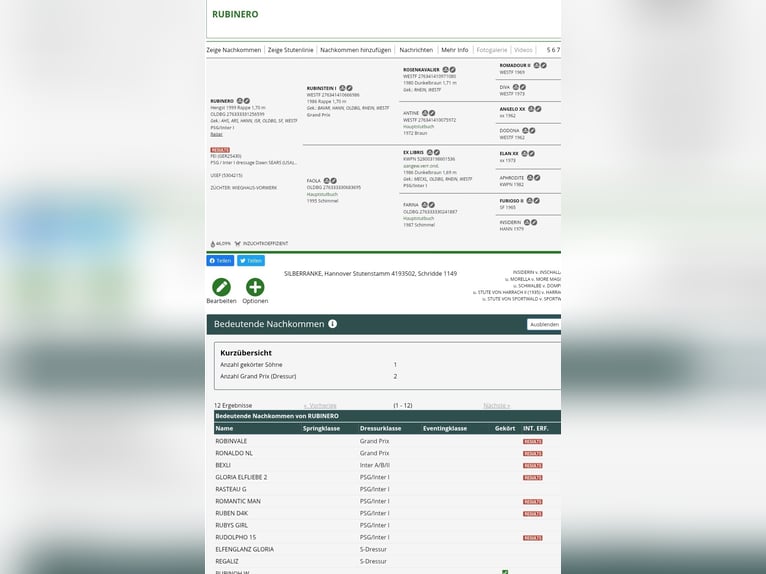Click info icon beside Bedeutende Nachkommen heading
This screenshot has height=574, width=766.
point(333,324)
